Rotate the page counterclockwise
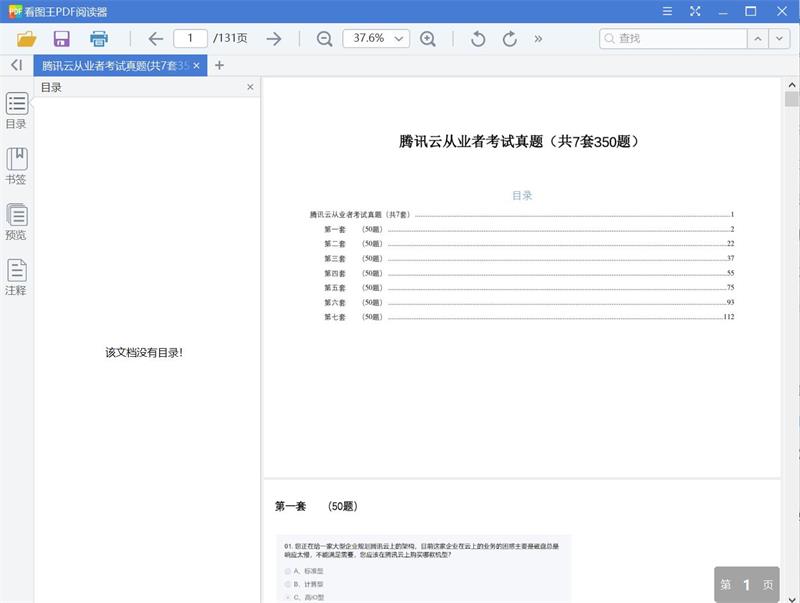Image resolution: width=800 pixels, height=603 pixels. click(x=478, y=39)
